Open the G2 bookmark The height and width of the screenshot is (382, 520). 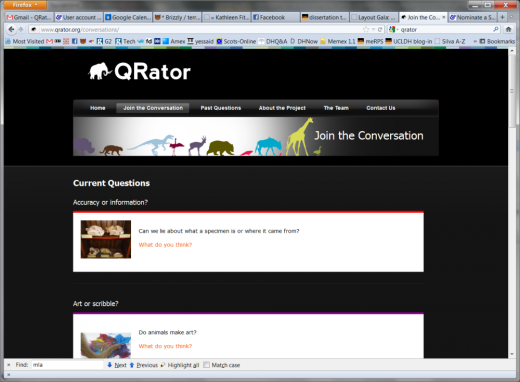point(104,41)
